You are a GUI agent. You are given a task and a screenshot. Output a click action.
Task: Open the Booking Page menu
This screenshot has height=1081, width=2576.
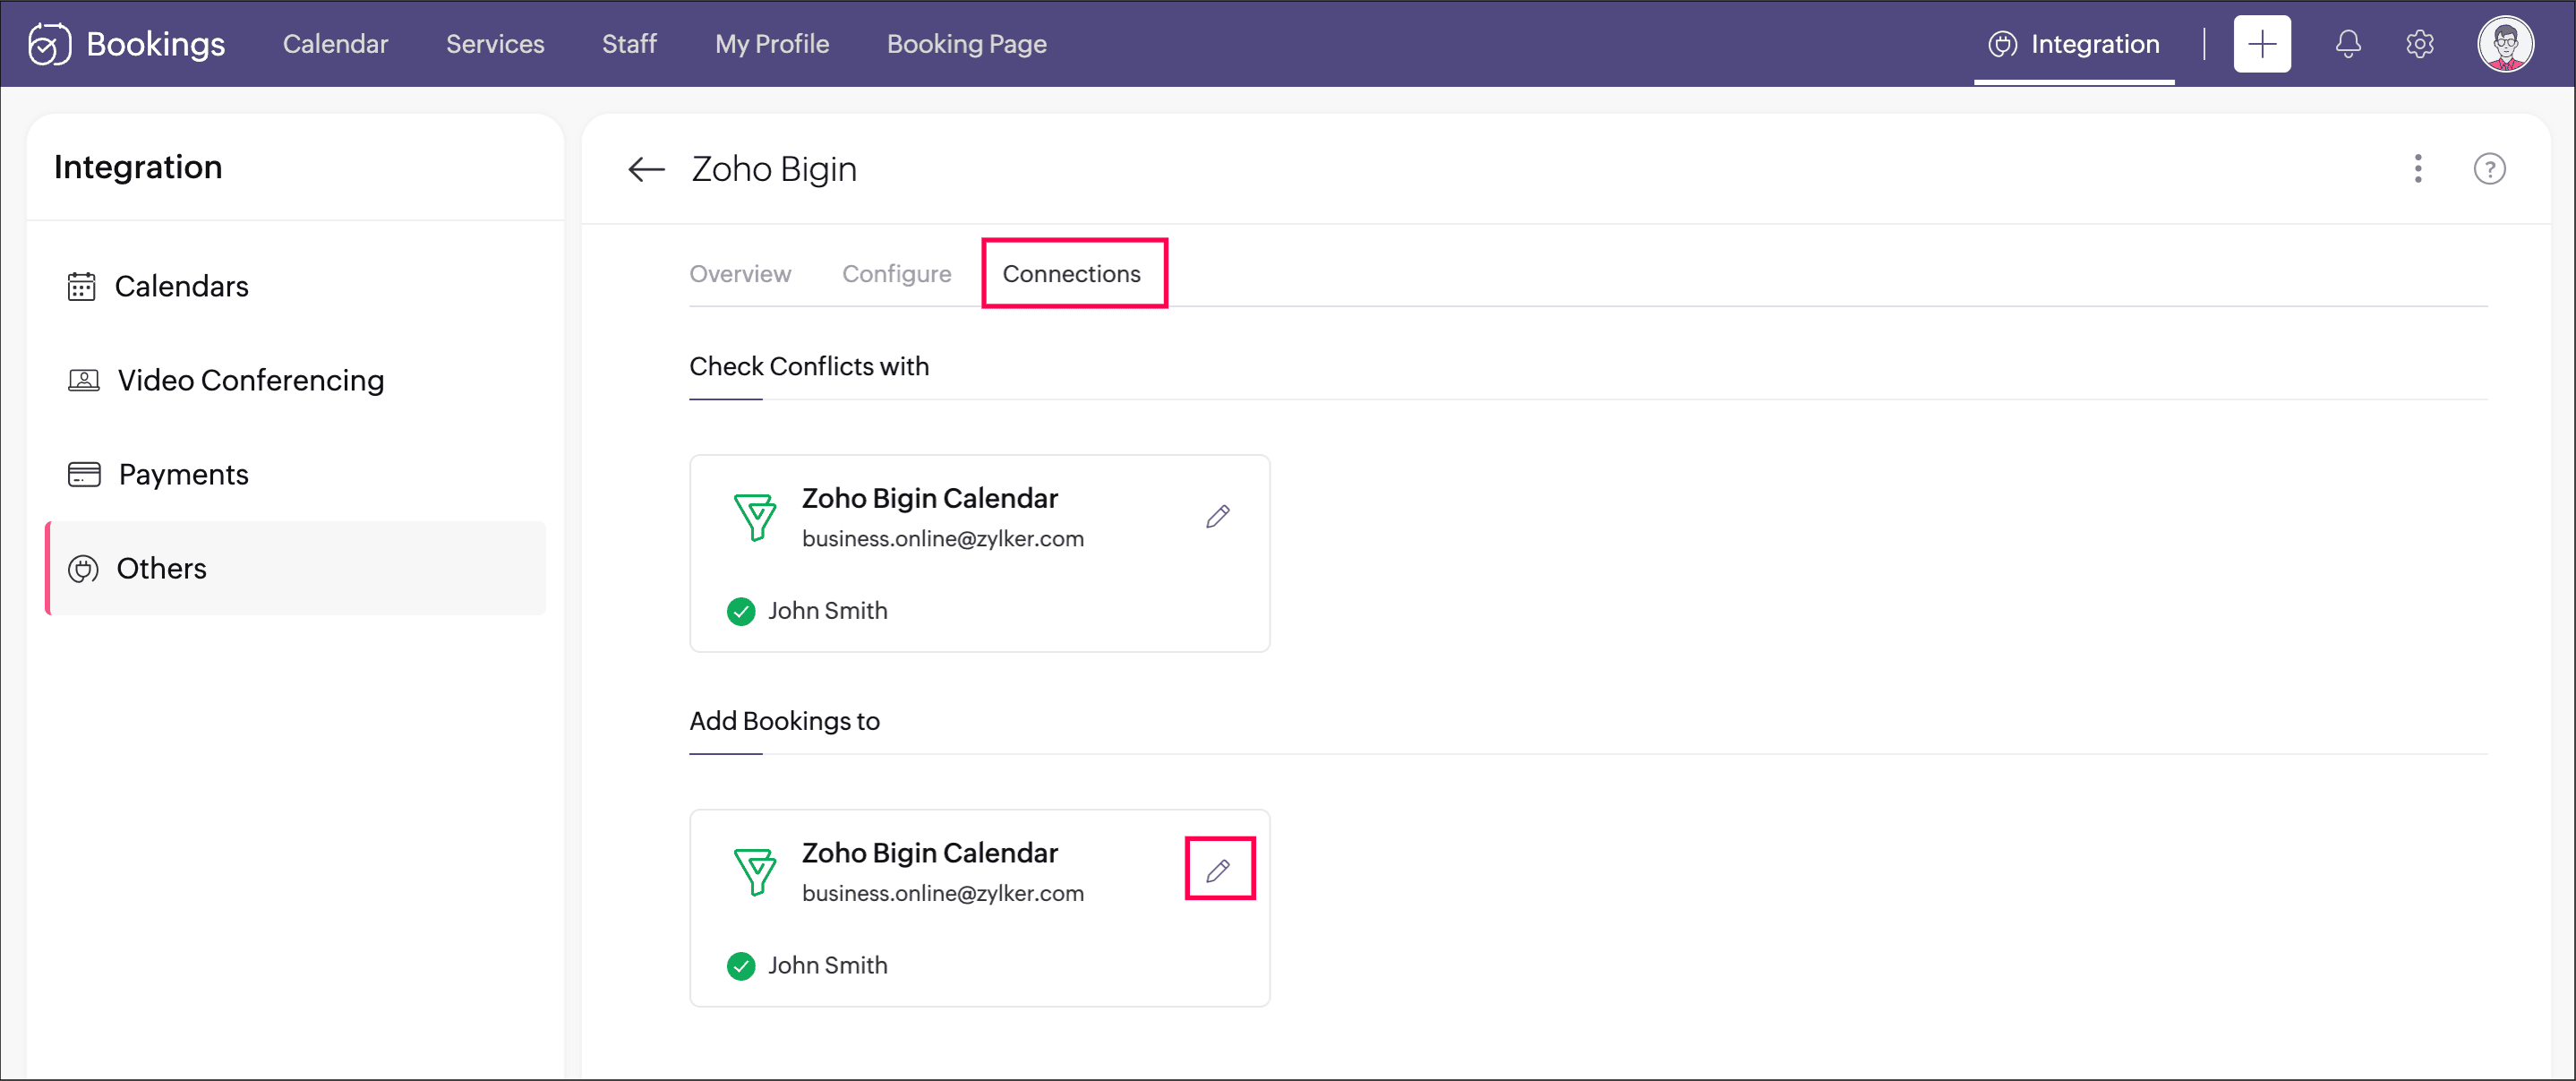[x=967, y=44]
